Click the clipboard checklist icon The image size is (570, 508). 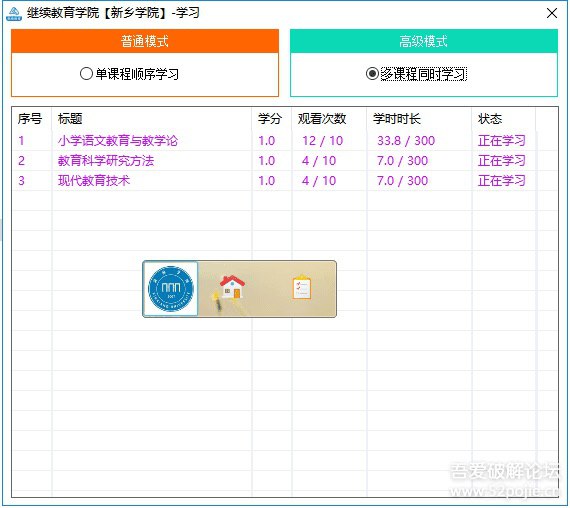tap(302, 288)
